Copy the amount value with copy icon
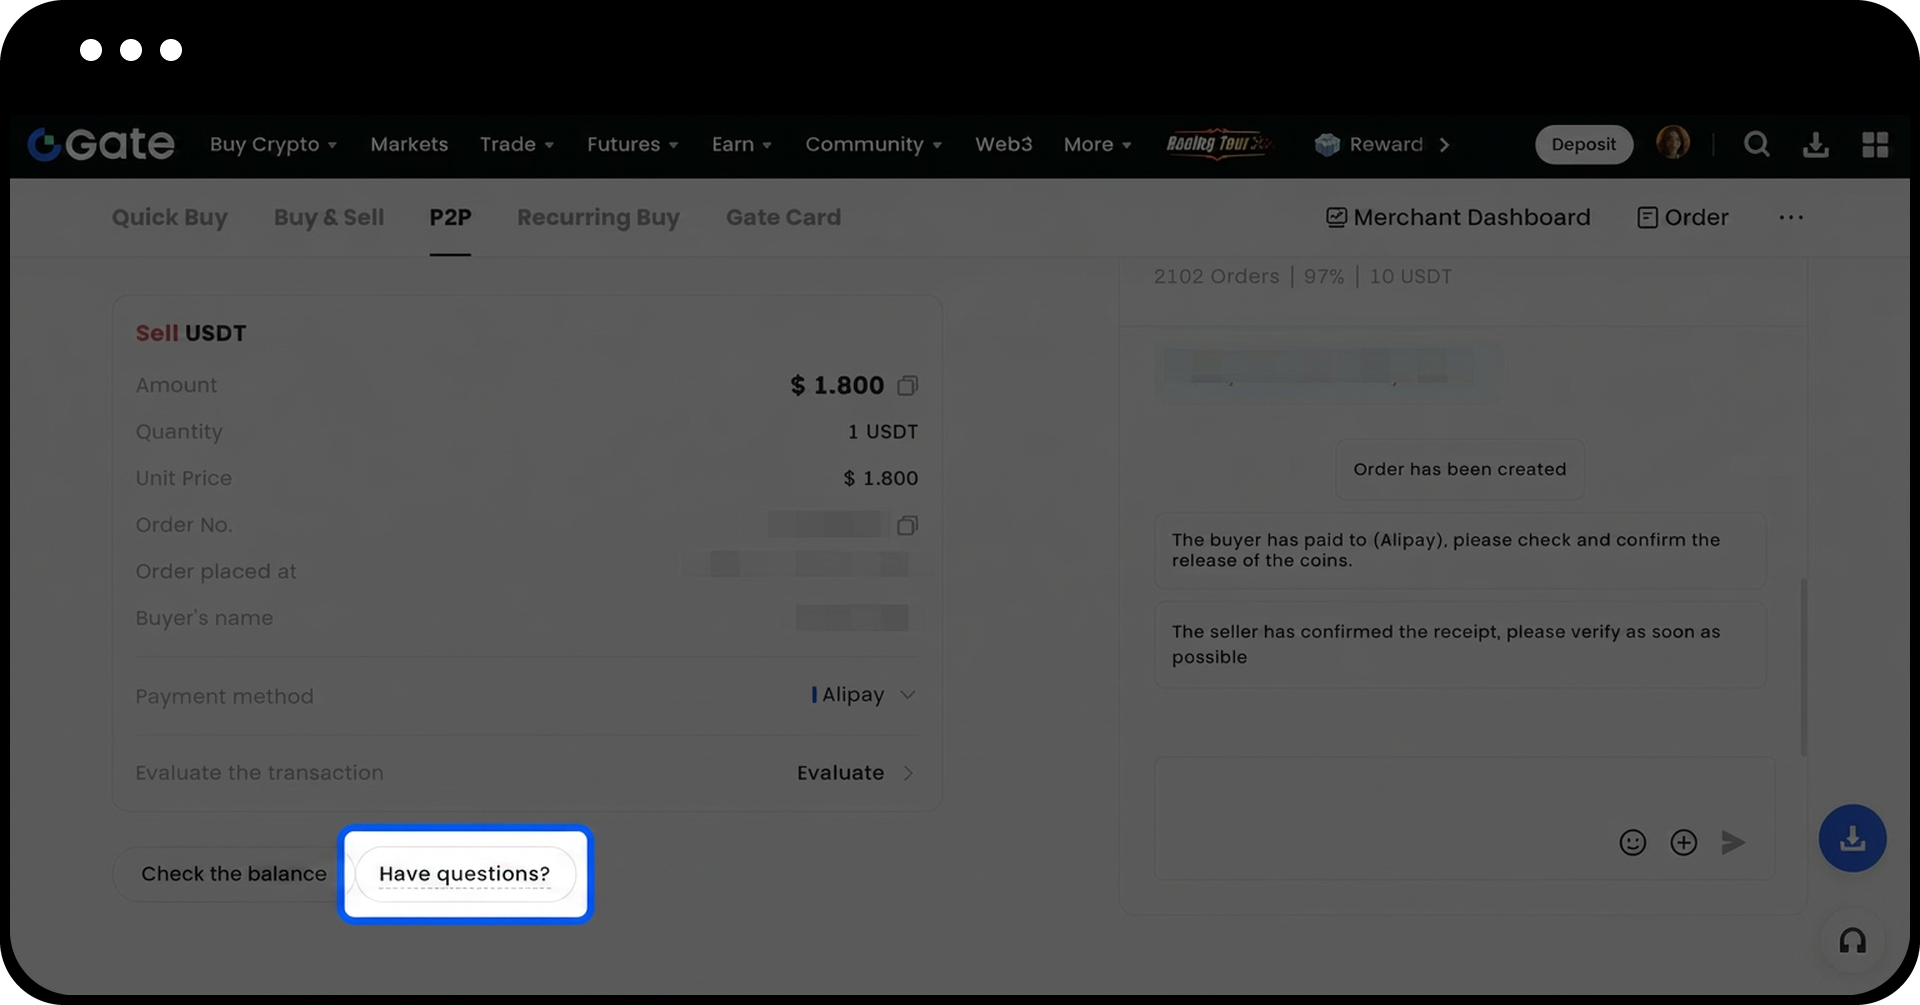Viewport: 1920px width, 1005px height. click(x=907, y=386)
